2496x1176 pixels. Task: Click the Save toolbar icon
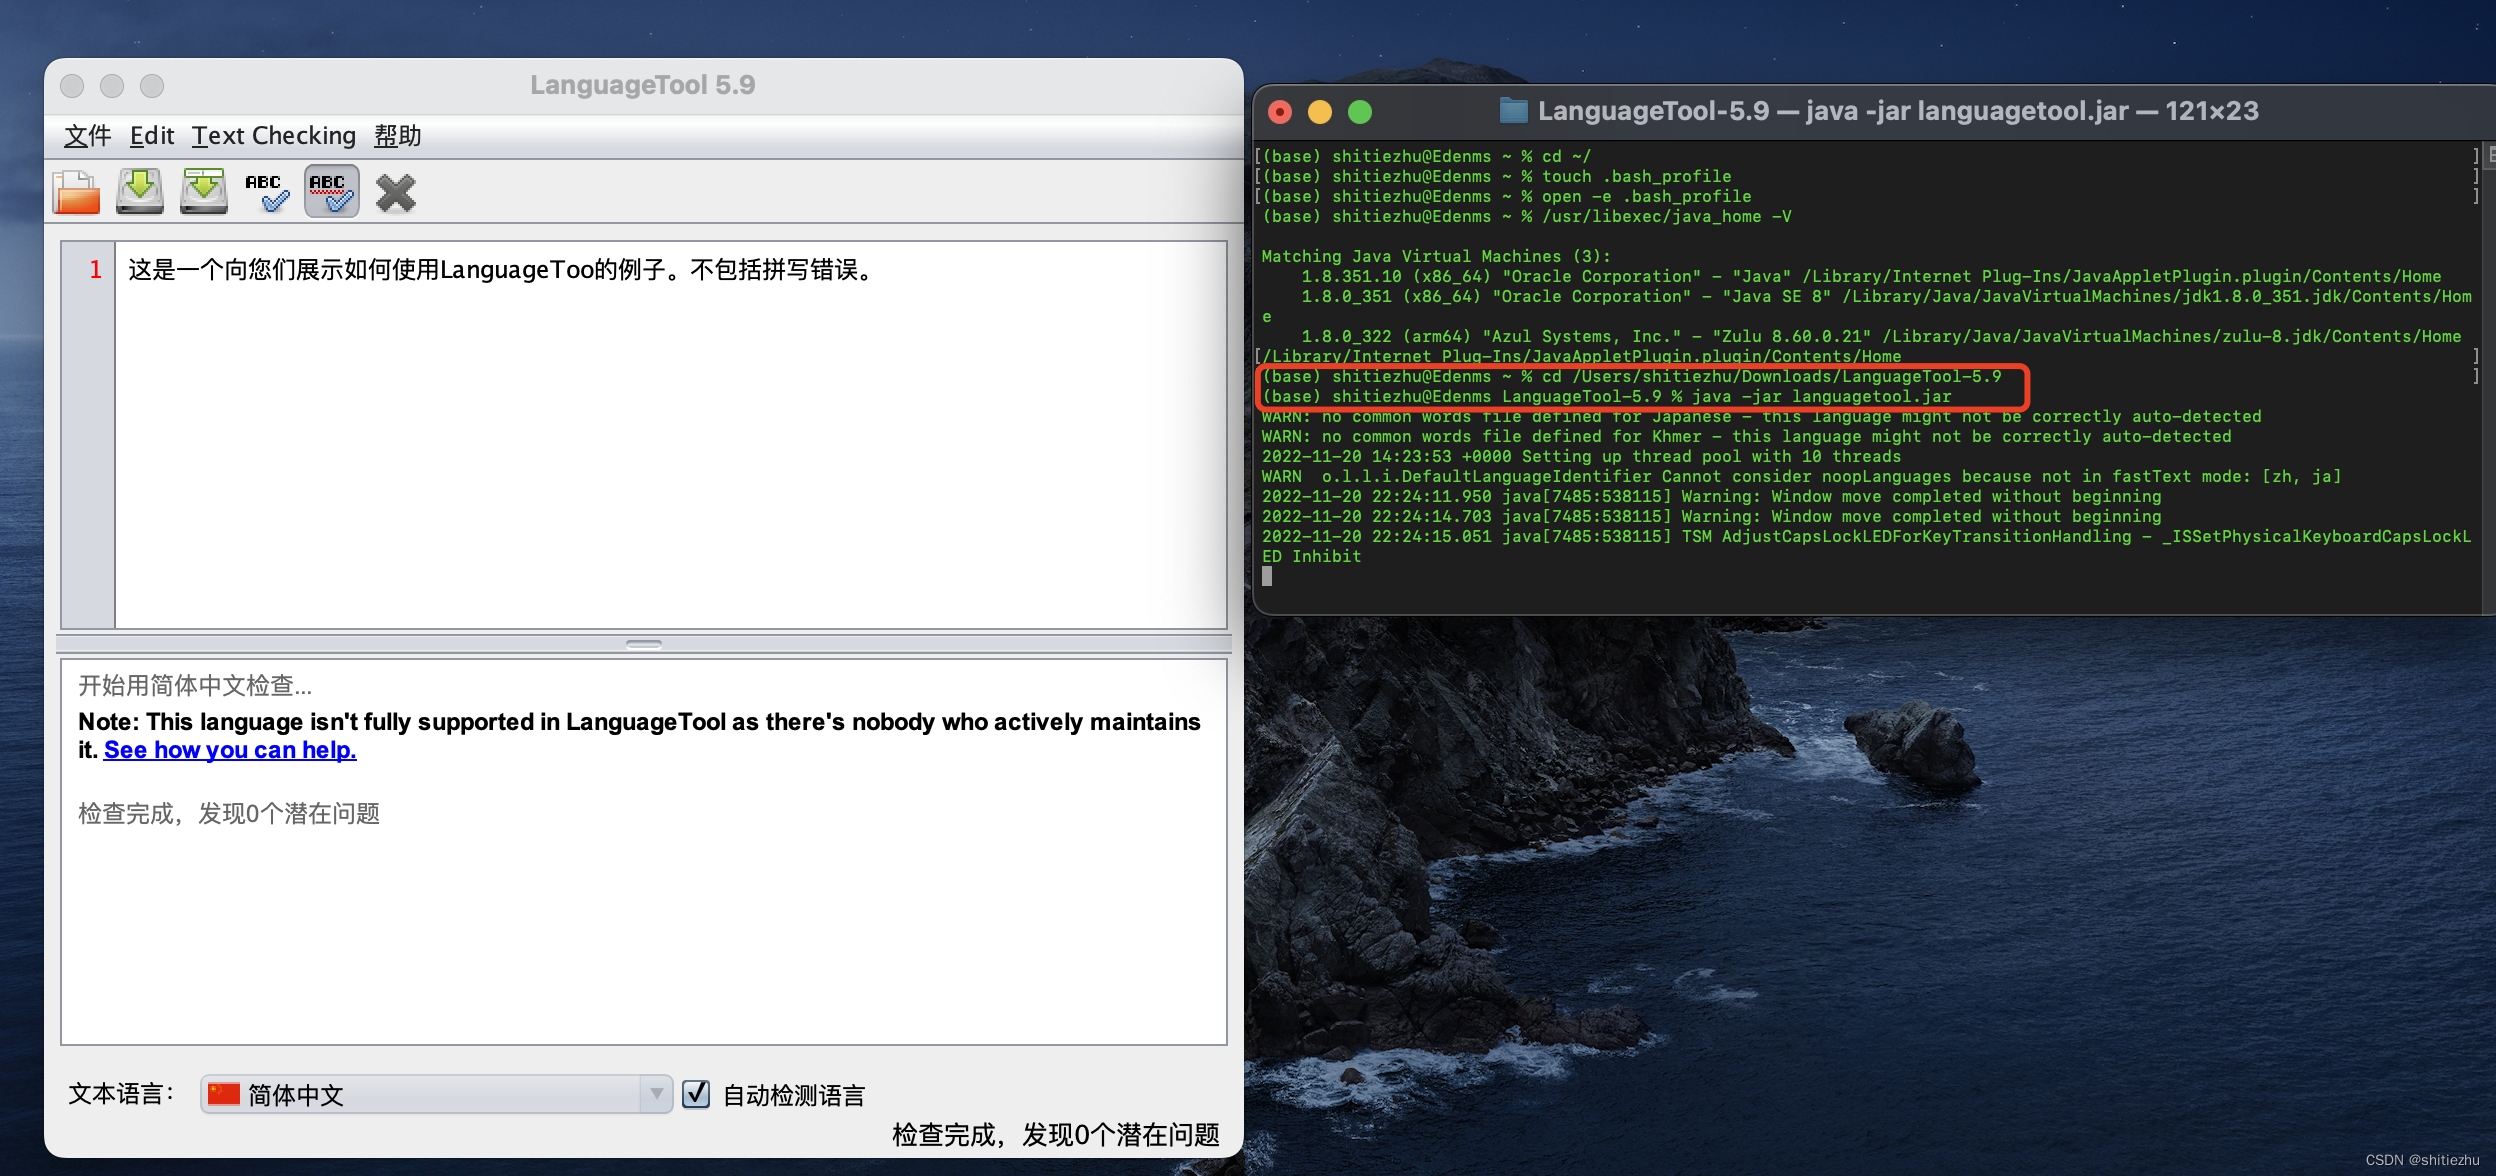click(140, 192)
